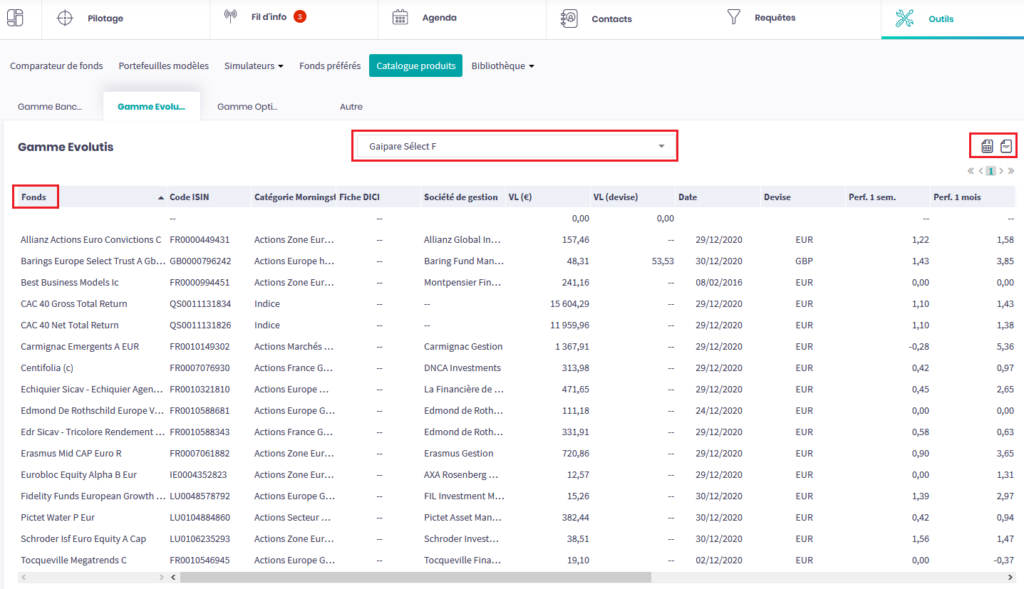The width and height of the screenshot is (1024, 589).
Task: Click the horizontal table scrollbar
Action: 410,577
